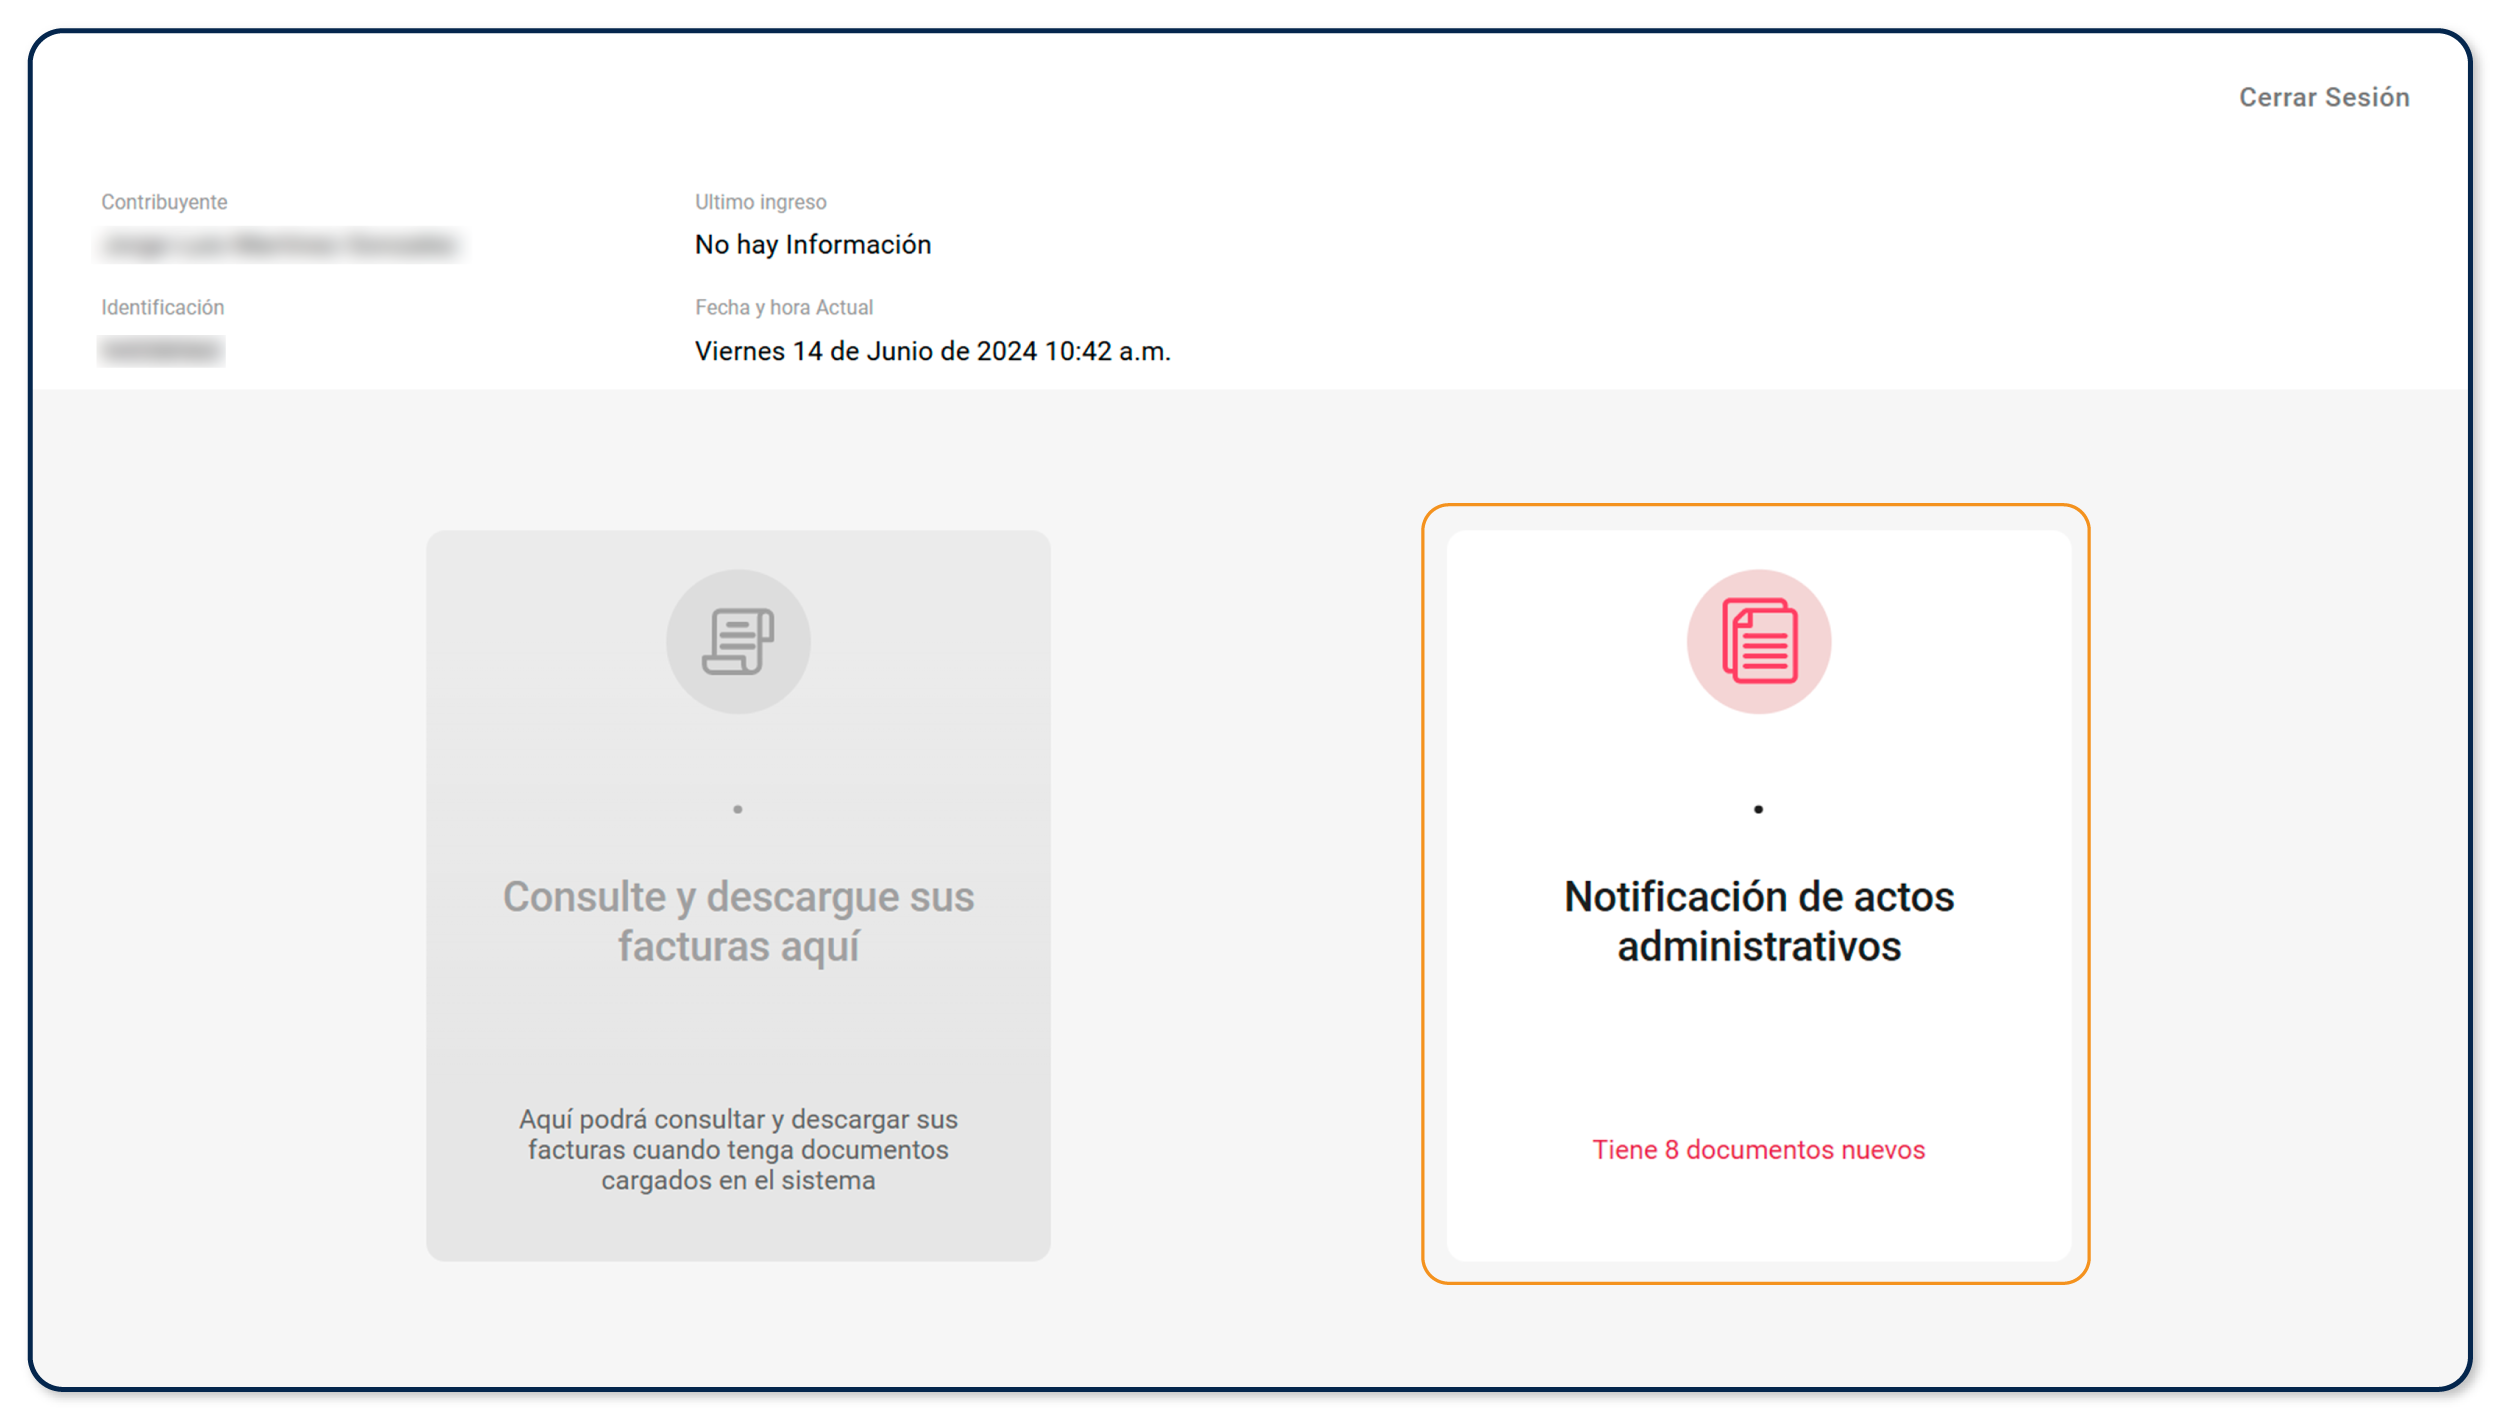Click the gray circle behind the invoice icon
Screen dimensions: 2500x1416
click(738, 643)
